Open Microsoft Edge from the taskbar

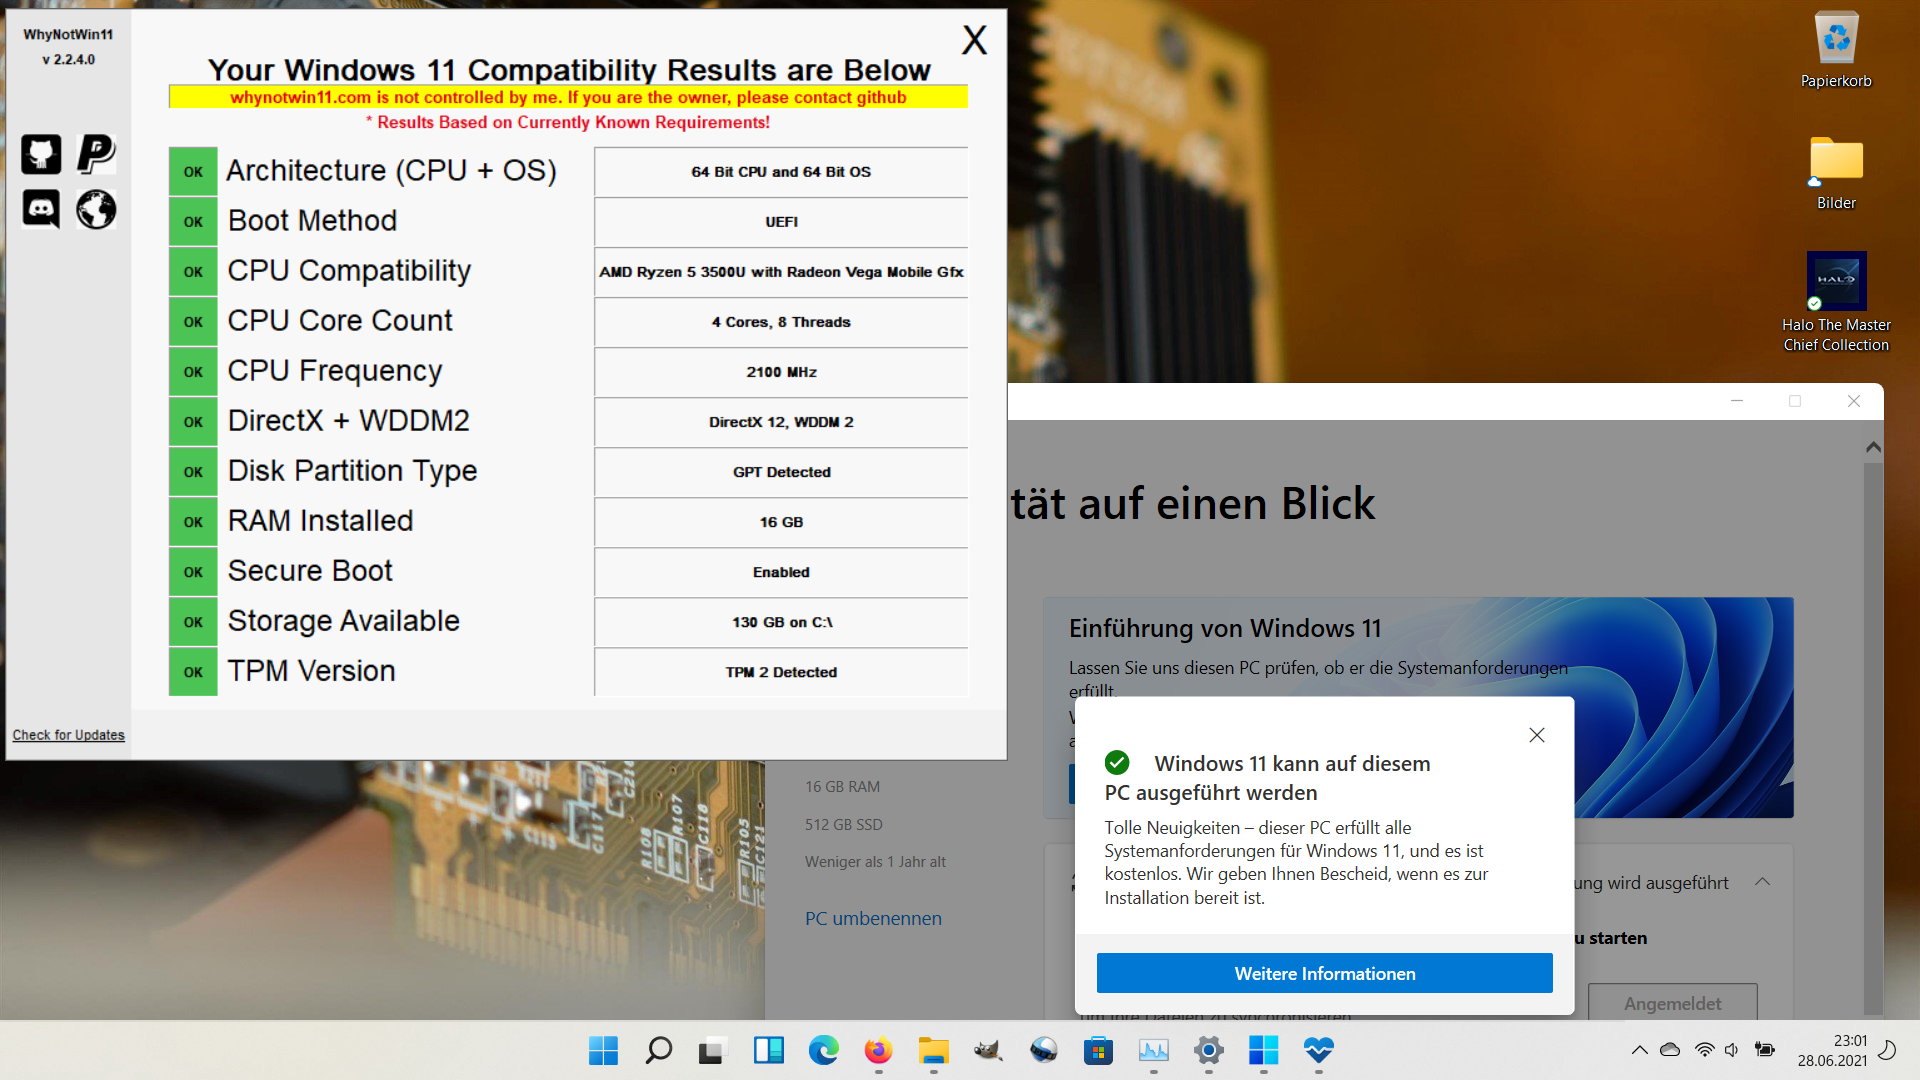(823, 1050)
